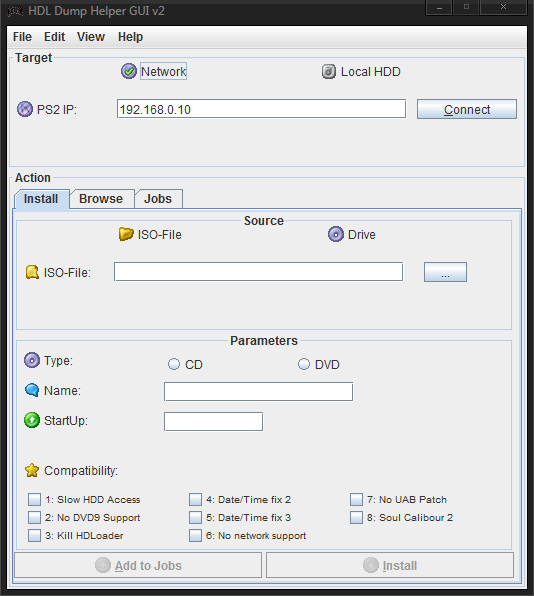Open ISO file browse dialog button
Viewport: 534px width, 596px height.
click(445, 272)
